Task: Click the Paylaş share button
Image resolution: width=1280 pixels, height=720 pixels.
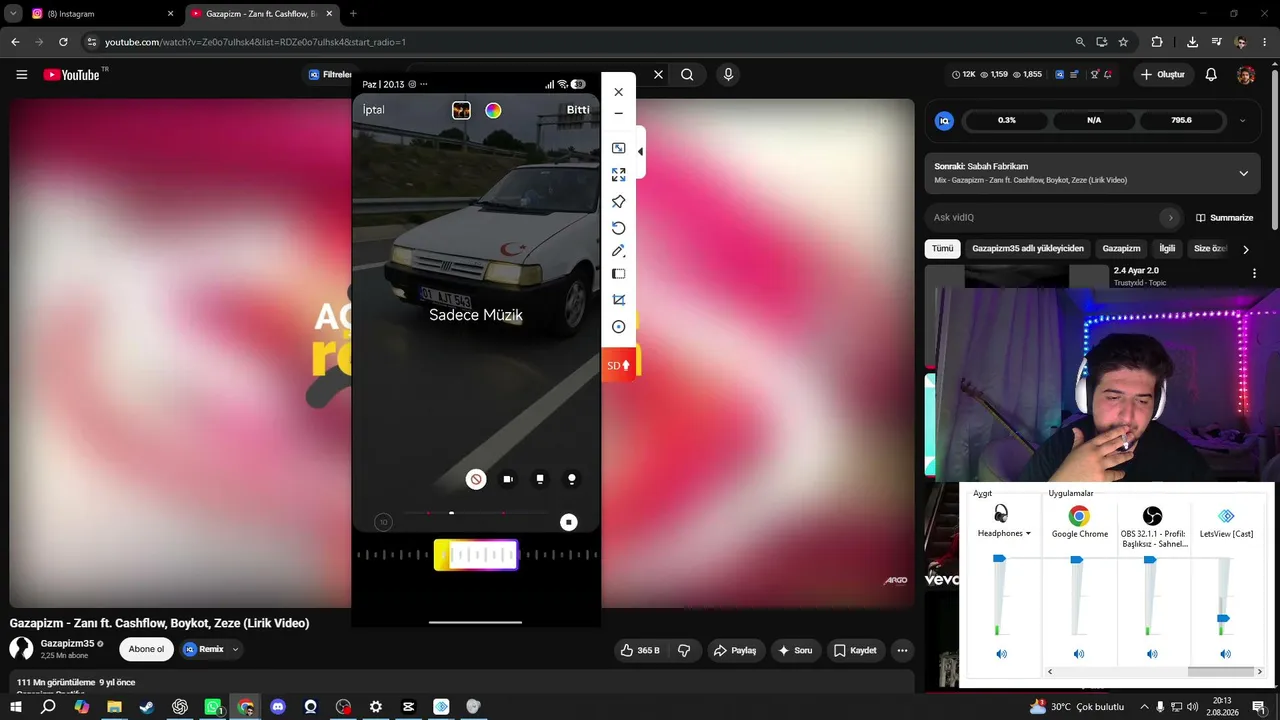Action: click(x=735, y=650)
